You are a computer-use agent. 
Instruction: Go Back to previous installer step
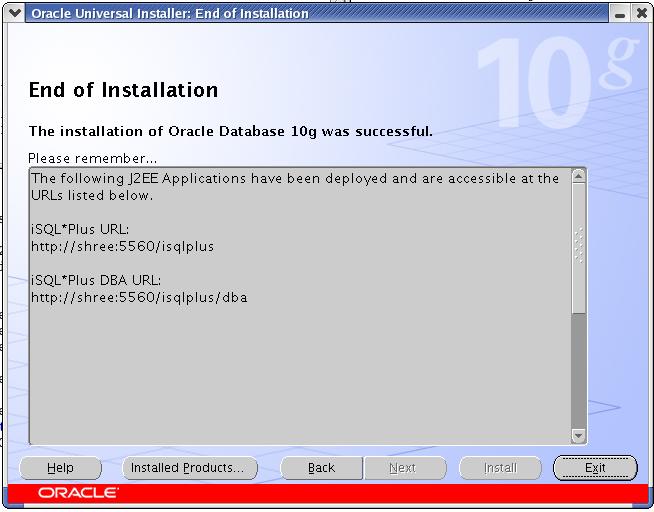point(322,468)
